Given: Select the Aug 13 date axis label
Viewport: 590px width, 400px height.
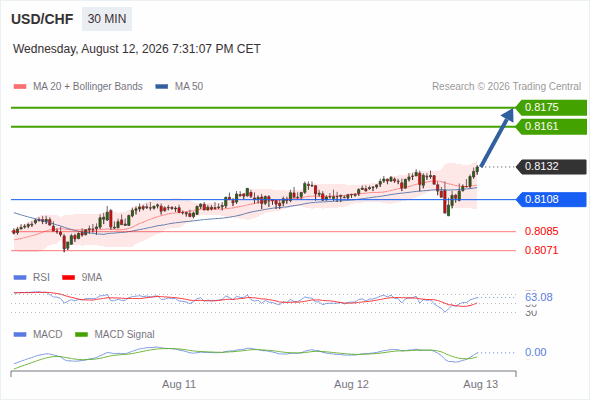Looking at the screenshot, I should click(x=481, y=385).
